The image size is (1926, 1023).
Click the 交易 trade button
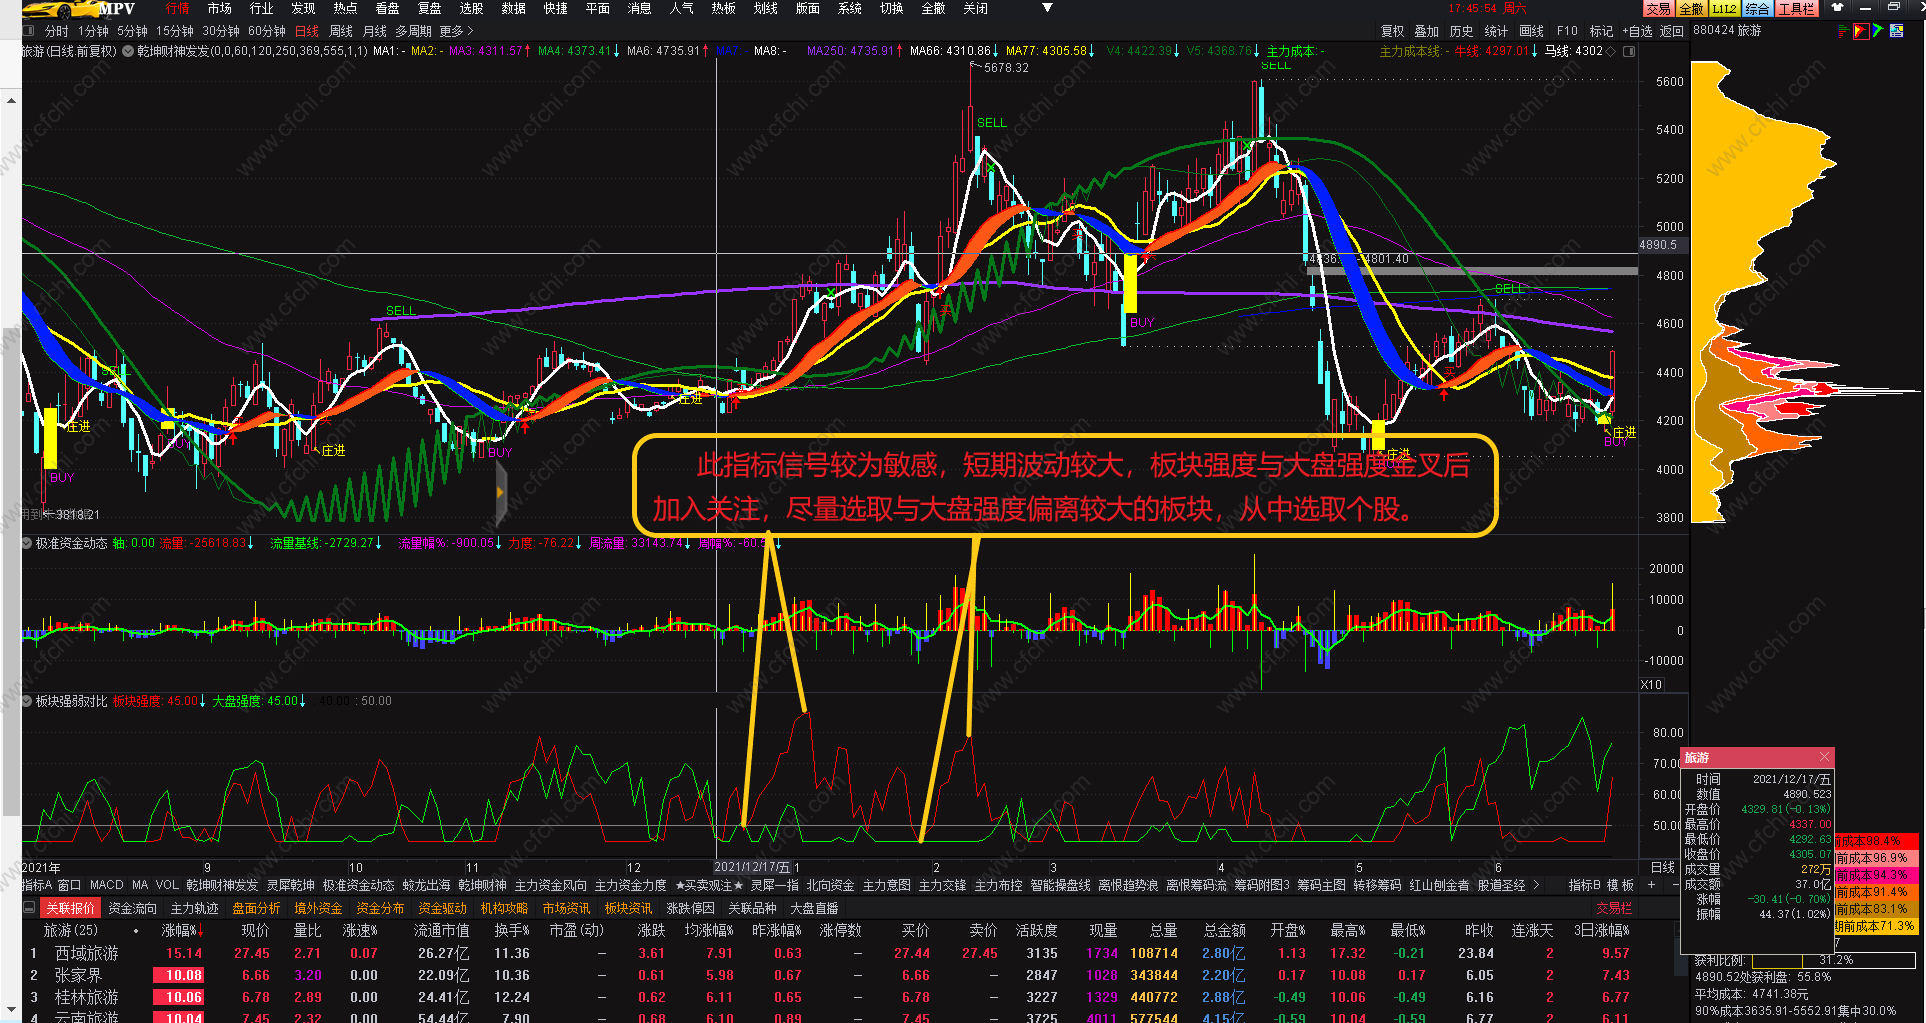pyautogui.click(x=1658, y=9)
